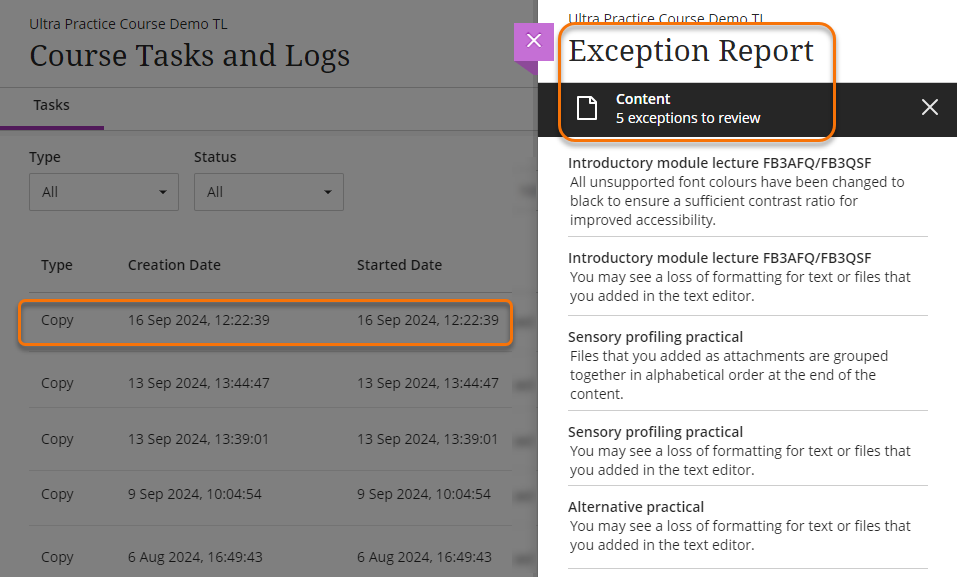Click the '5 exceptions to review' text

(688, 118)
